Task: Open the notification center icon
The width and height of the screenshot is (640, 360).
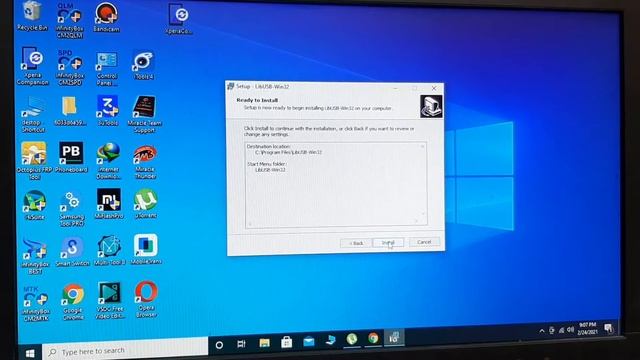Action: pyautogui.click(x=609, y=327)
